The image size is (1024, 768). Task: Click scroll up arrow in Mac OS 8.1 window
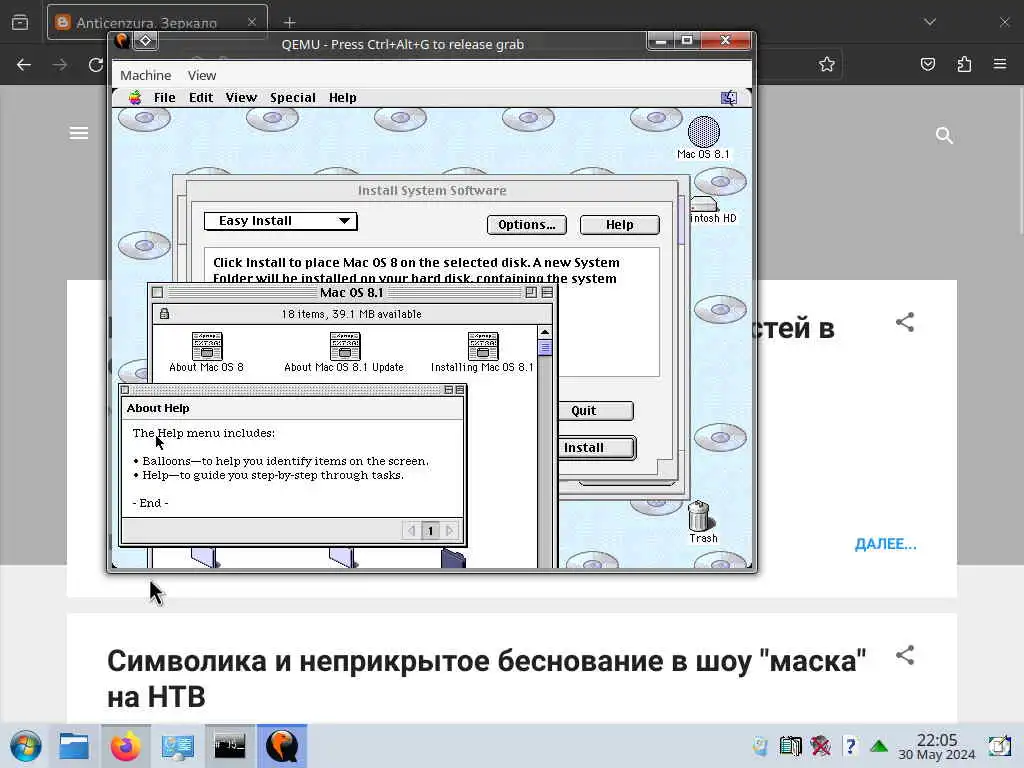(x=545, y=332)
